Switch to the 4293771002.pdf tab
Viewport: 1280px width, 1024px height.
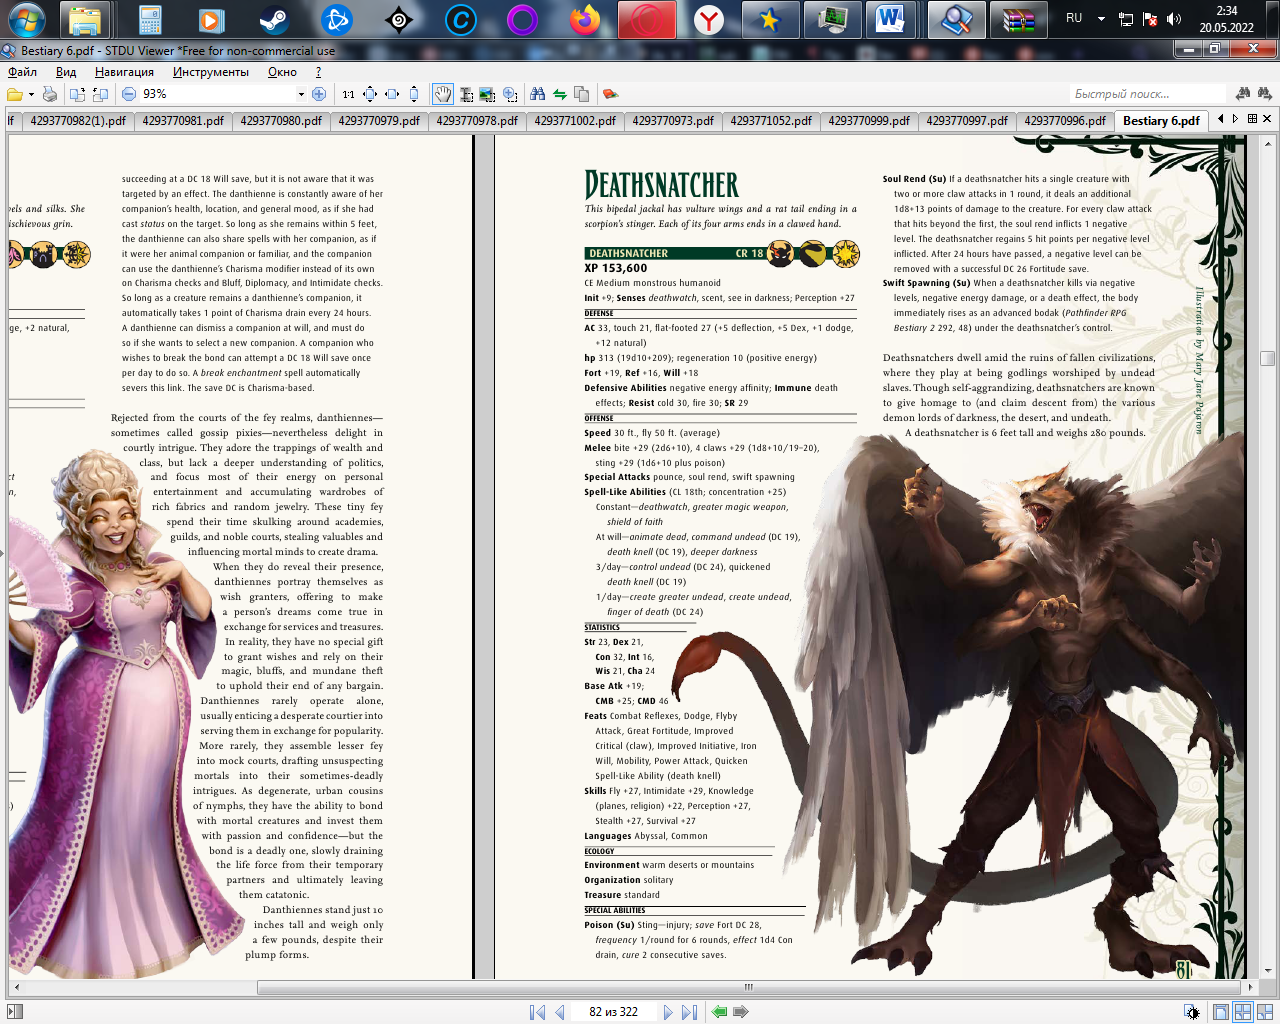click(x=575, y=121)
